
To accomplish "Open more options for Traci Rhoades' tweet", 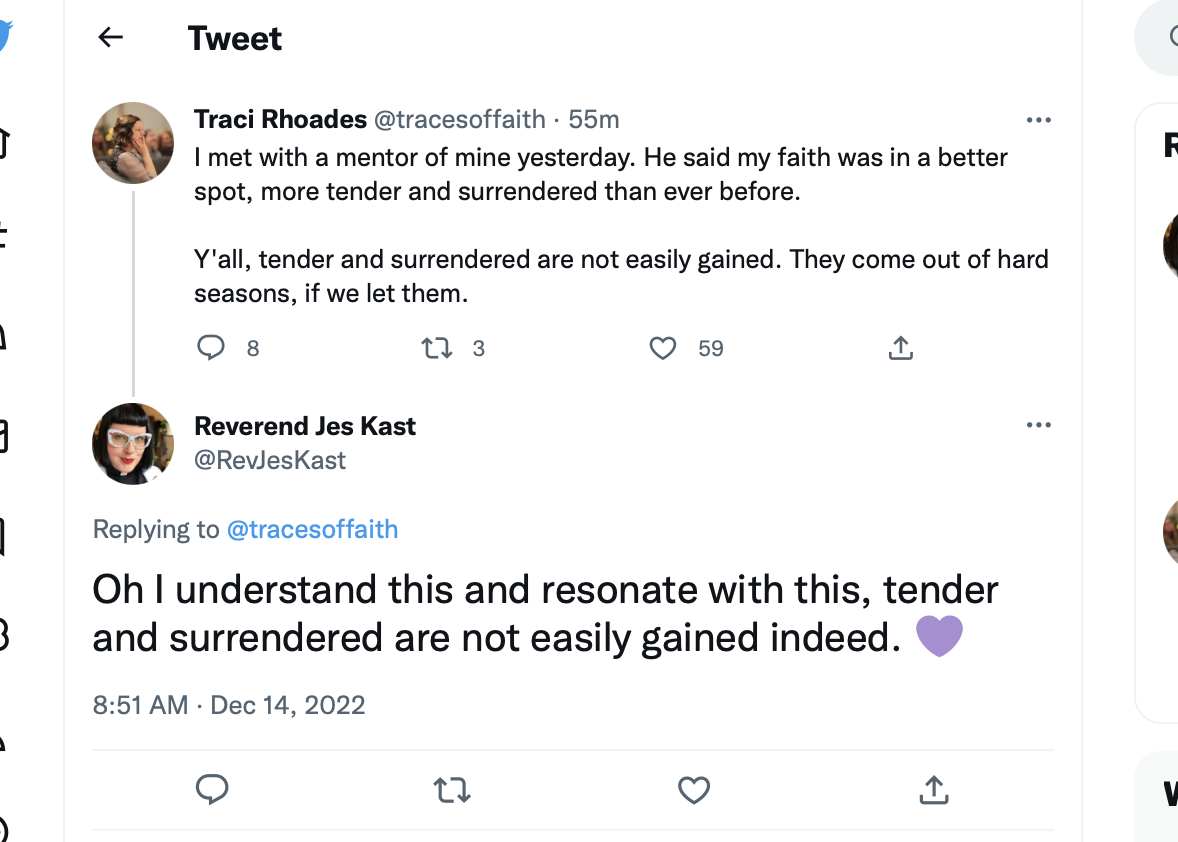I will pos(1039,121).
